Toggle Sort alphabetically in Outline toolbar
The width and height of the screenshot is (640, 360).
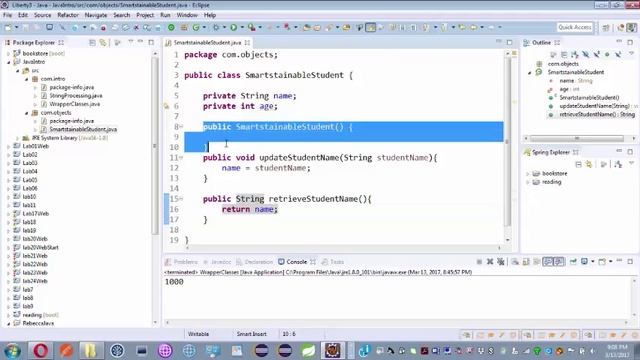coord(575,54)
